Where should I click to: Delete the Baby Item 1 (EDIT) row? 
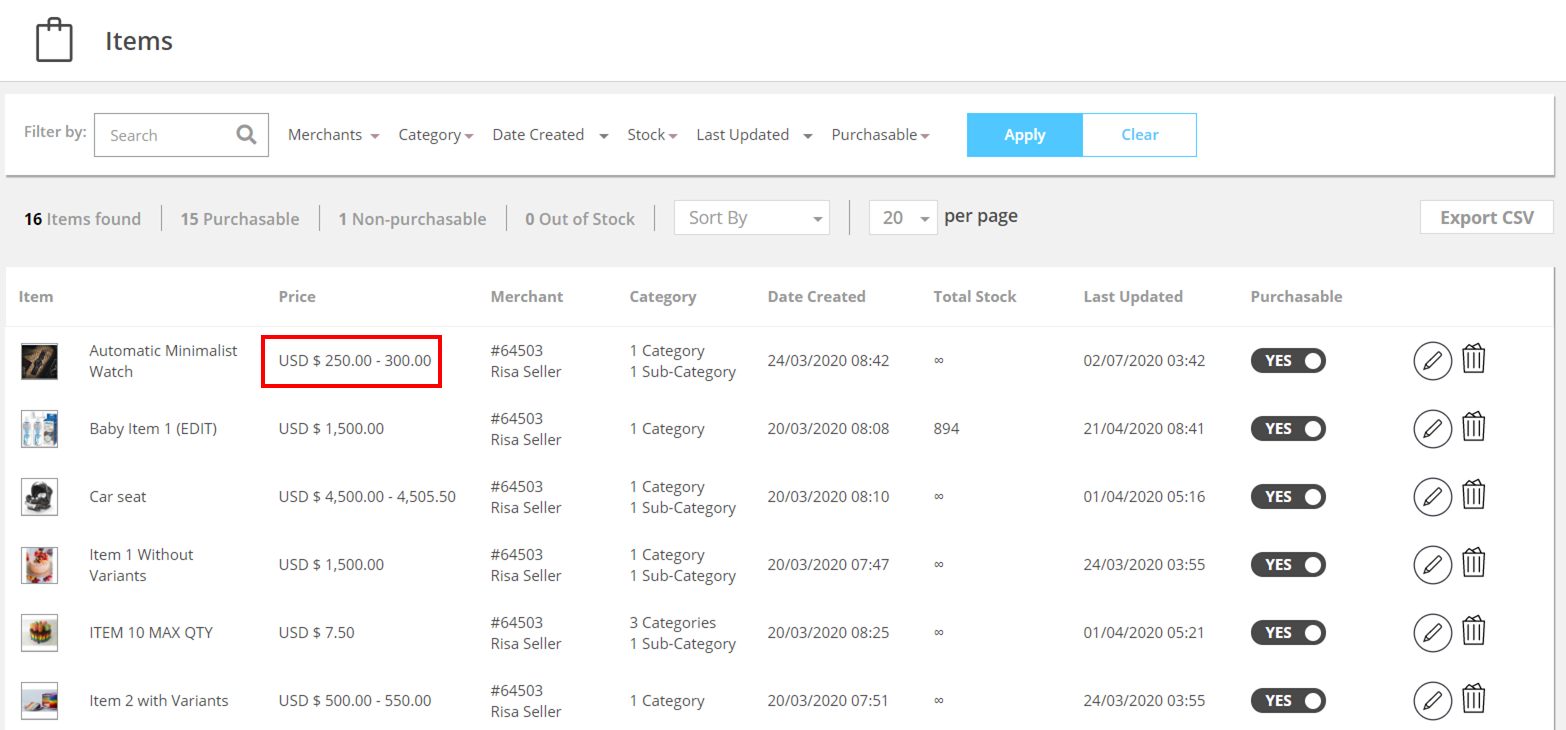[1473, 428]
